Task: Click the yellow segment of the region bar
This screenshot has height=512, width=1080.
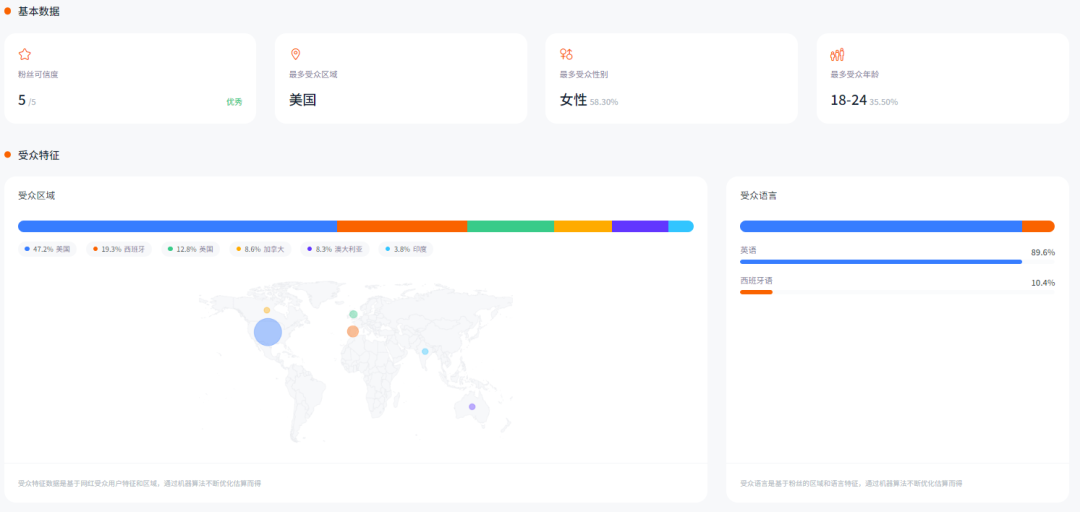Action: (x=583, y=226)
